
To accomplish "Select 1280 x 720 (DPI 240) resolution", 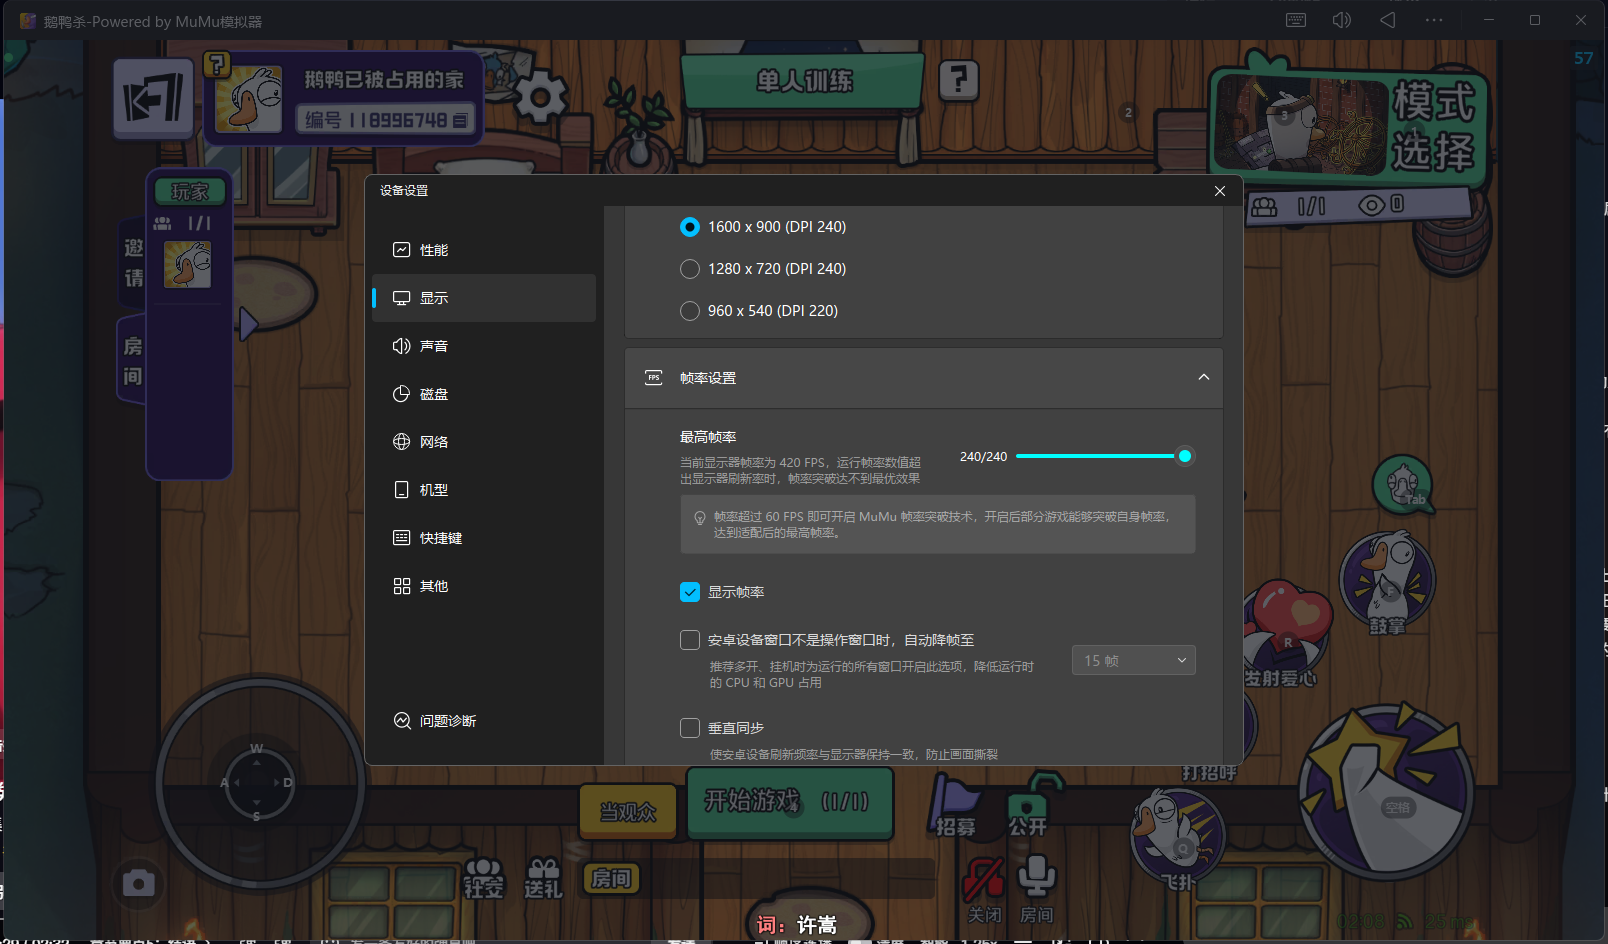I will [x=690, y=269].
